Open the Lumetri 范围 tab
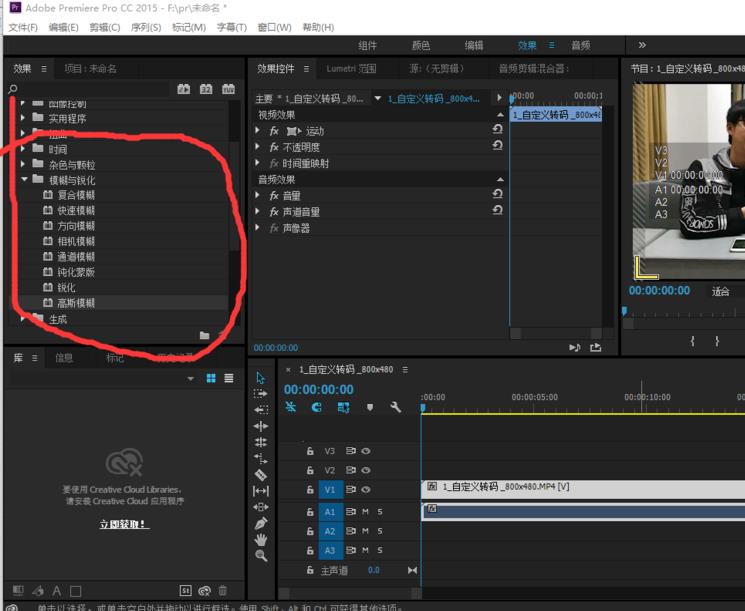 tap(351, 68)
